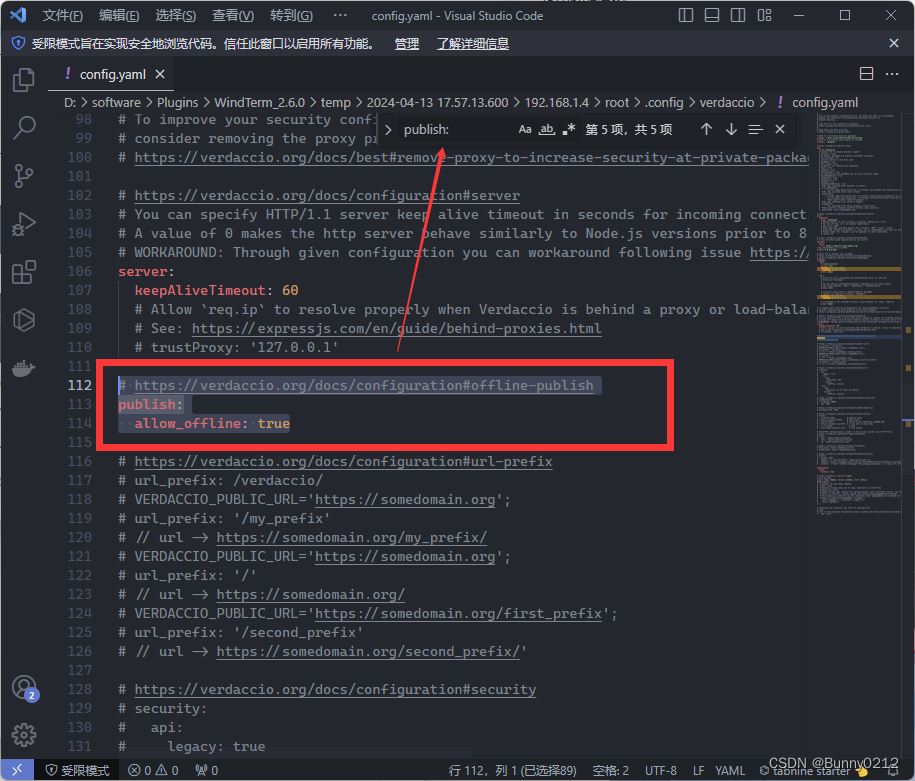The image size is (915, 781).
Task: Go to previous match in find widget
Action: (706, 129)
